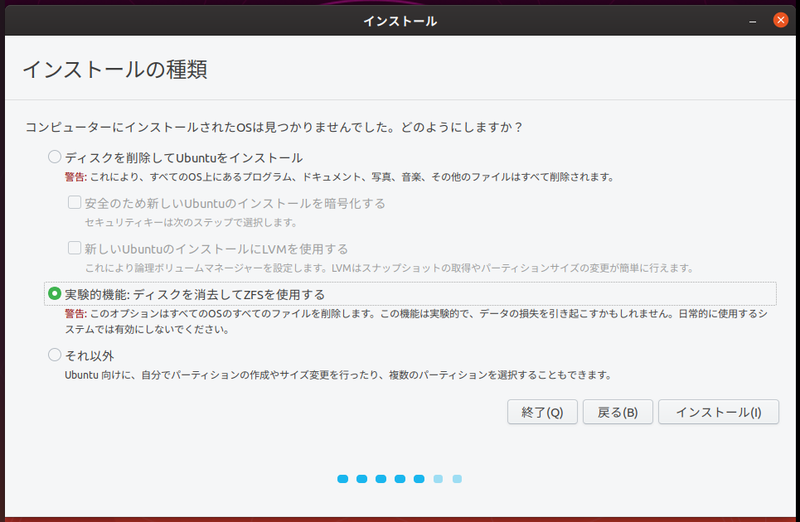Viewport: 800px width, 522px height.
Task: Click the 終了(Q) quit button
Action: [542, 412]
